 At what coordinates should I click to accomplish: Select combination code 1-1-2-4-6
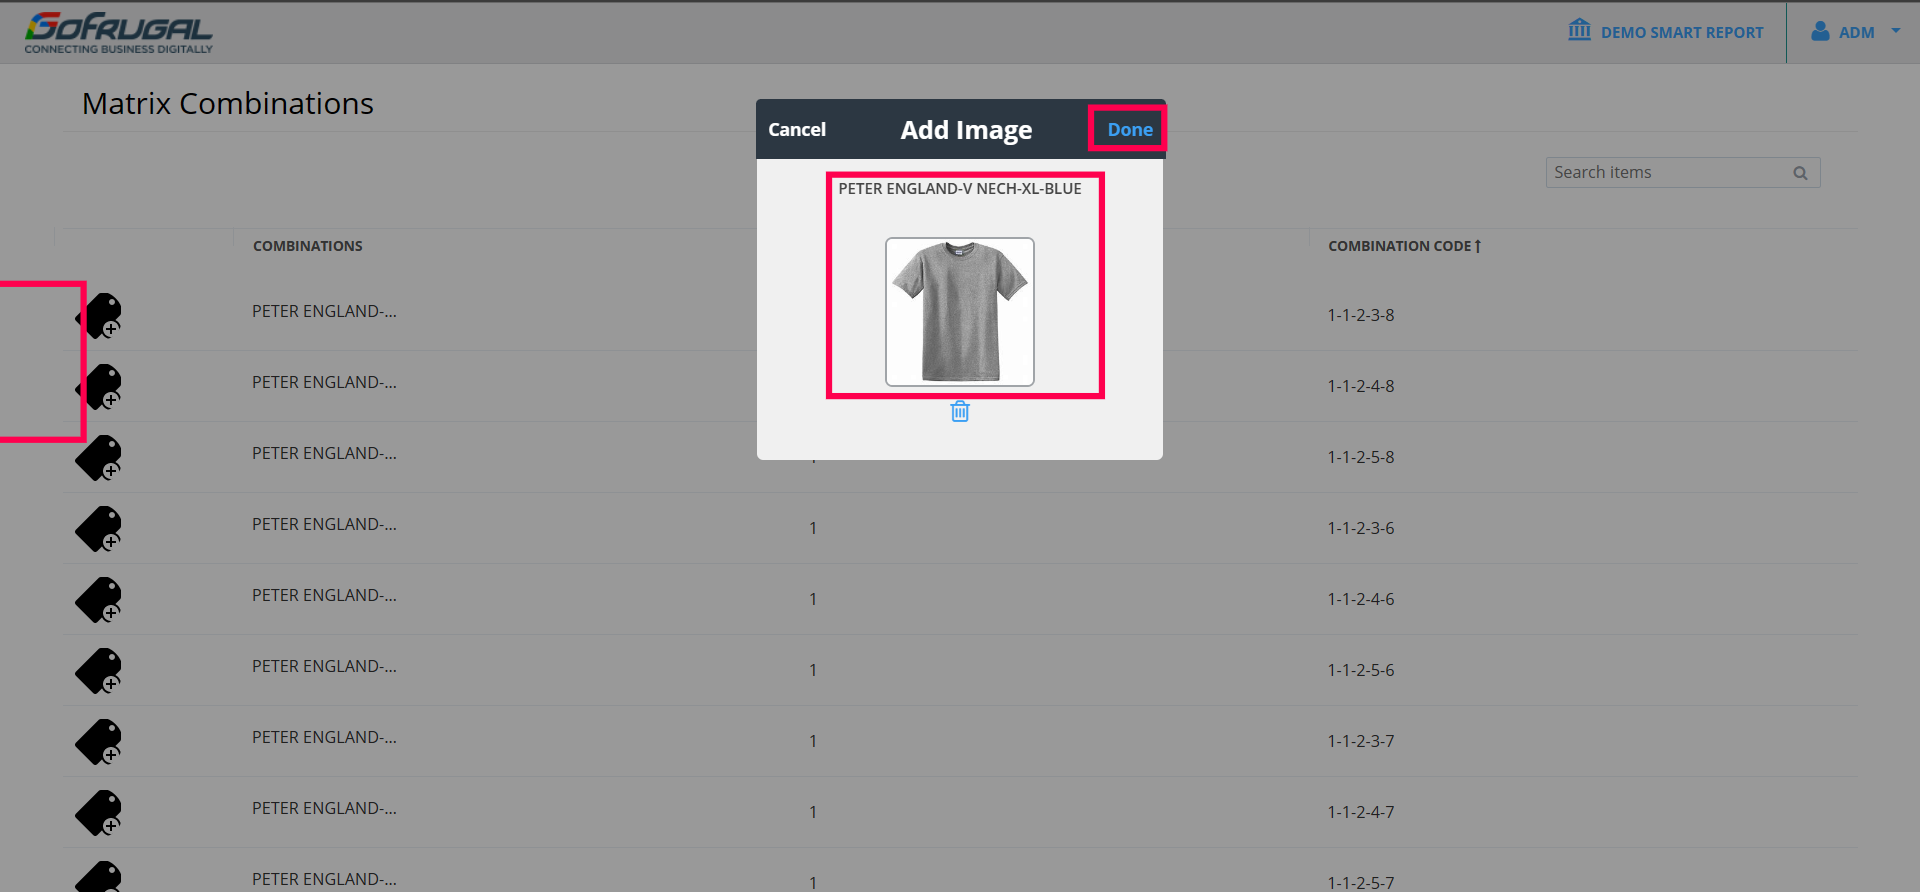(1361, 599)
